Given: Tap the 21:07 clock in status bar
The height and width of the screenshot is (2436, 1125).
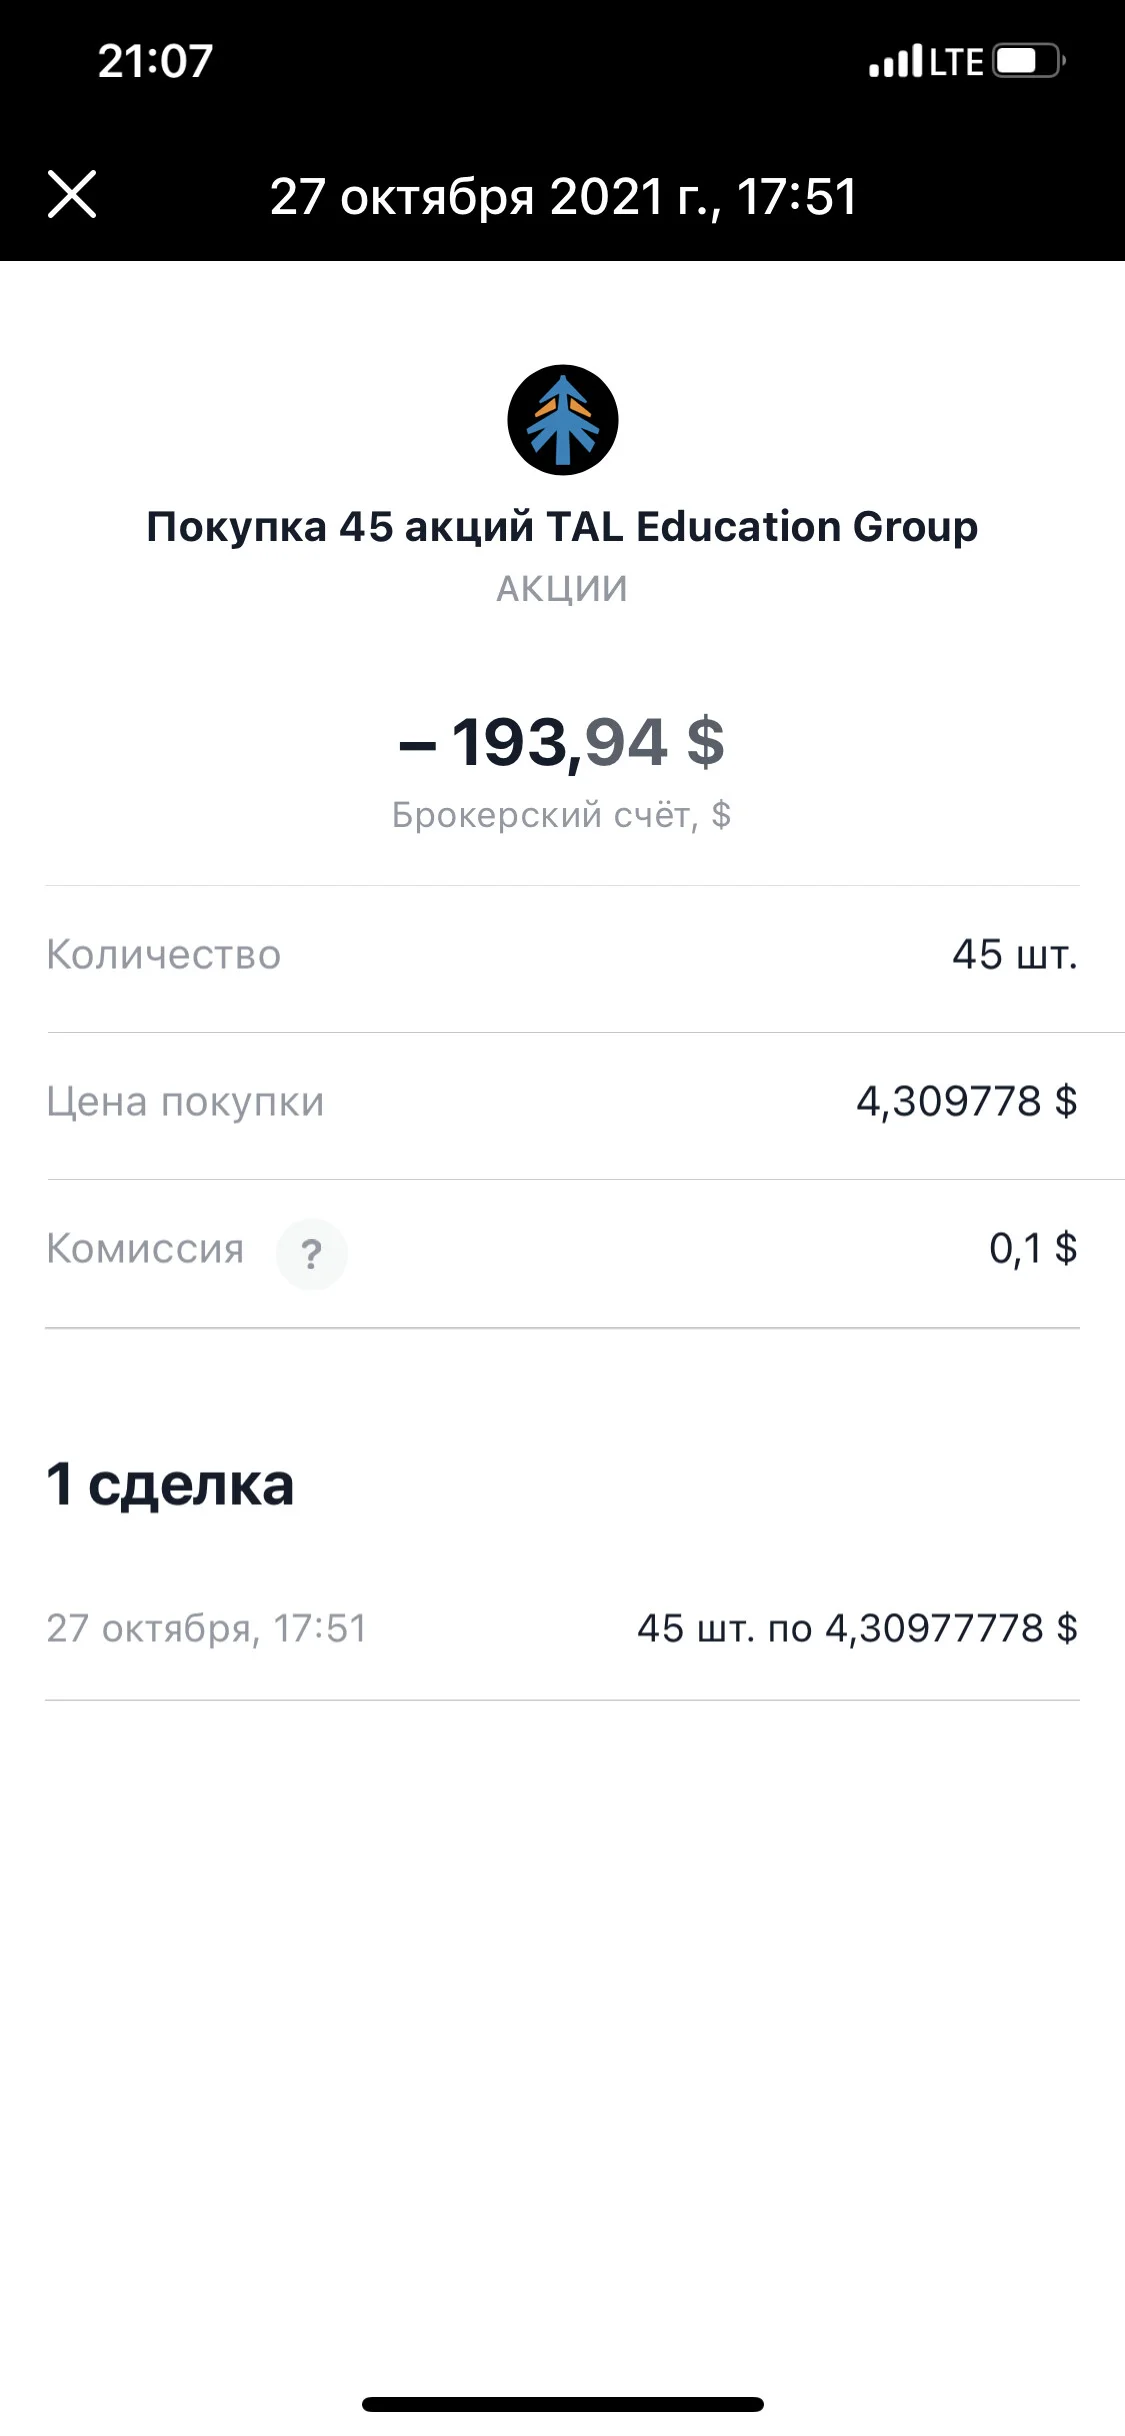Looking at the screenshot, I should pos(155,61).
